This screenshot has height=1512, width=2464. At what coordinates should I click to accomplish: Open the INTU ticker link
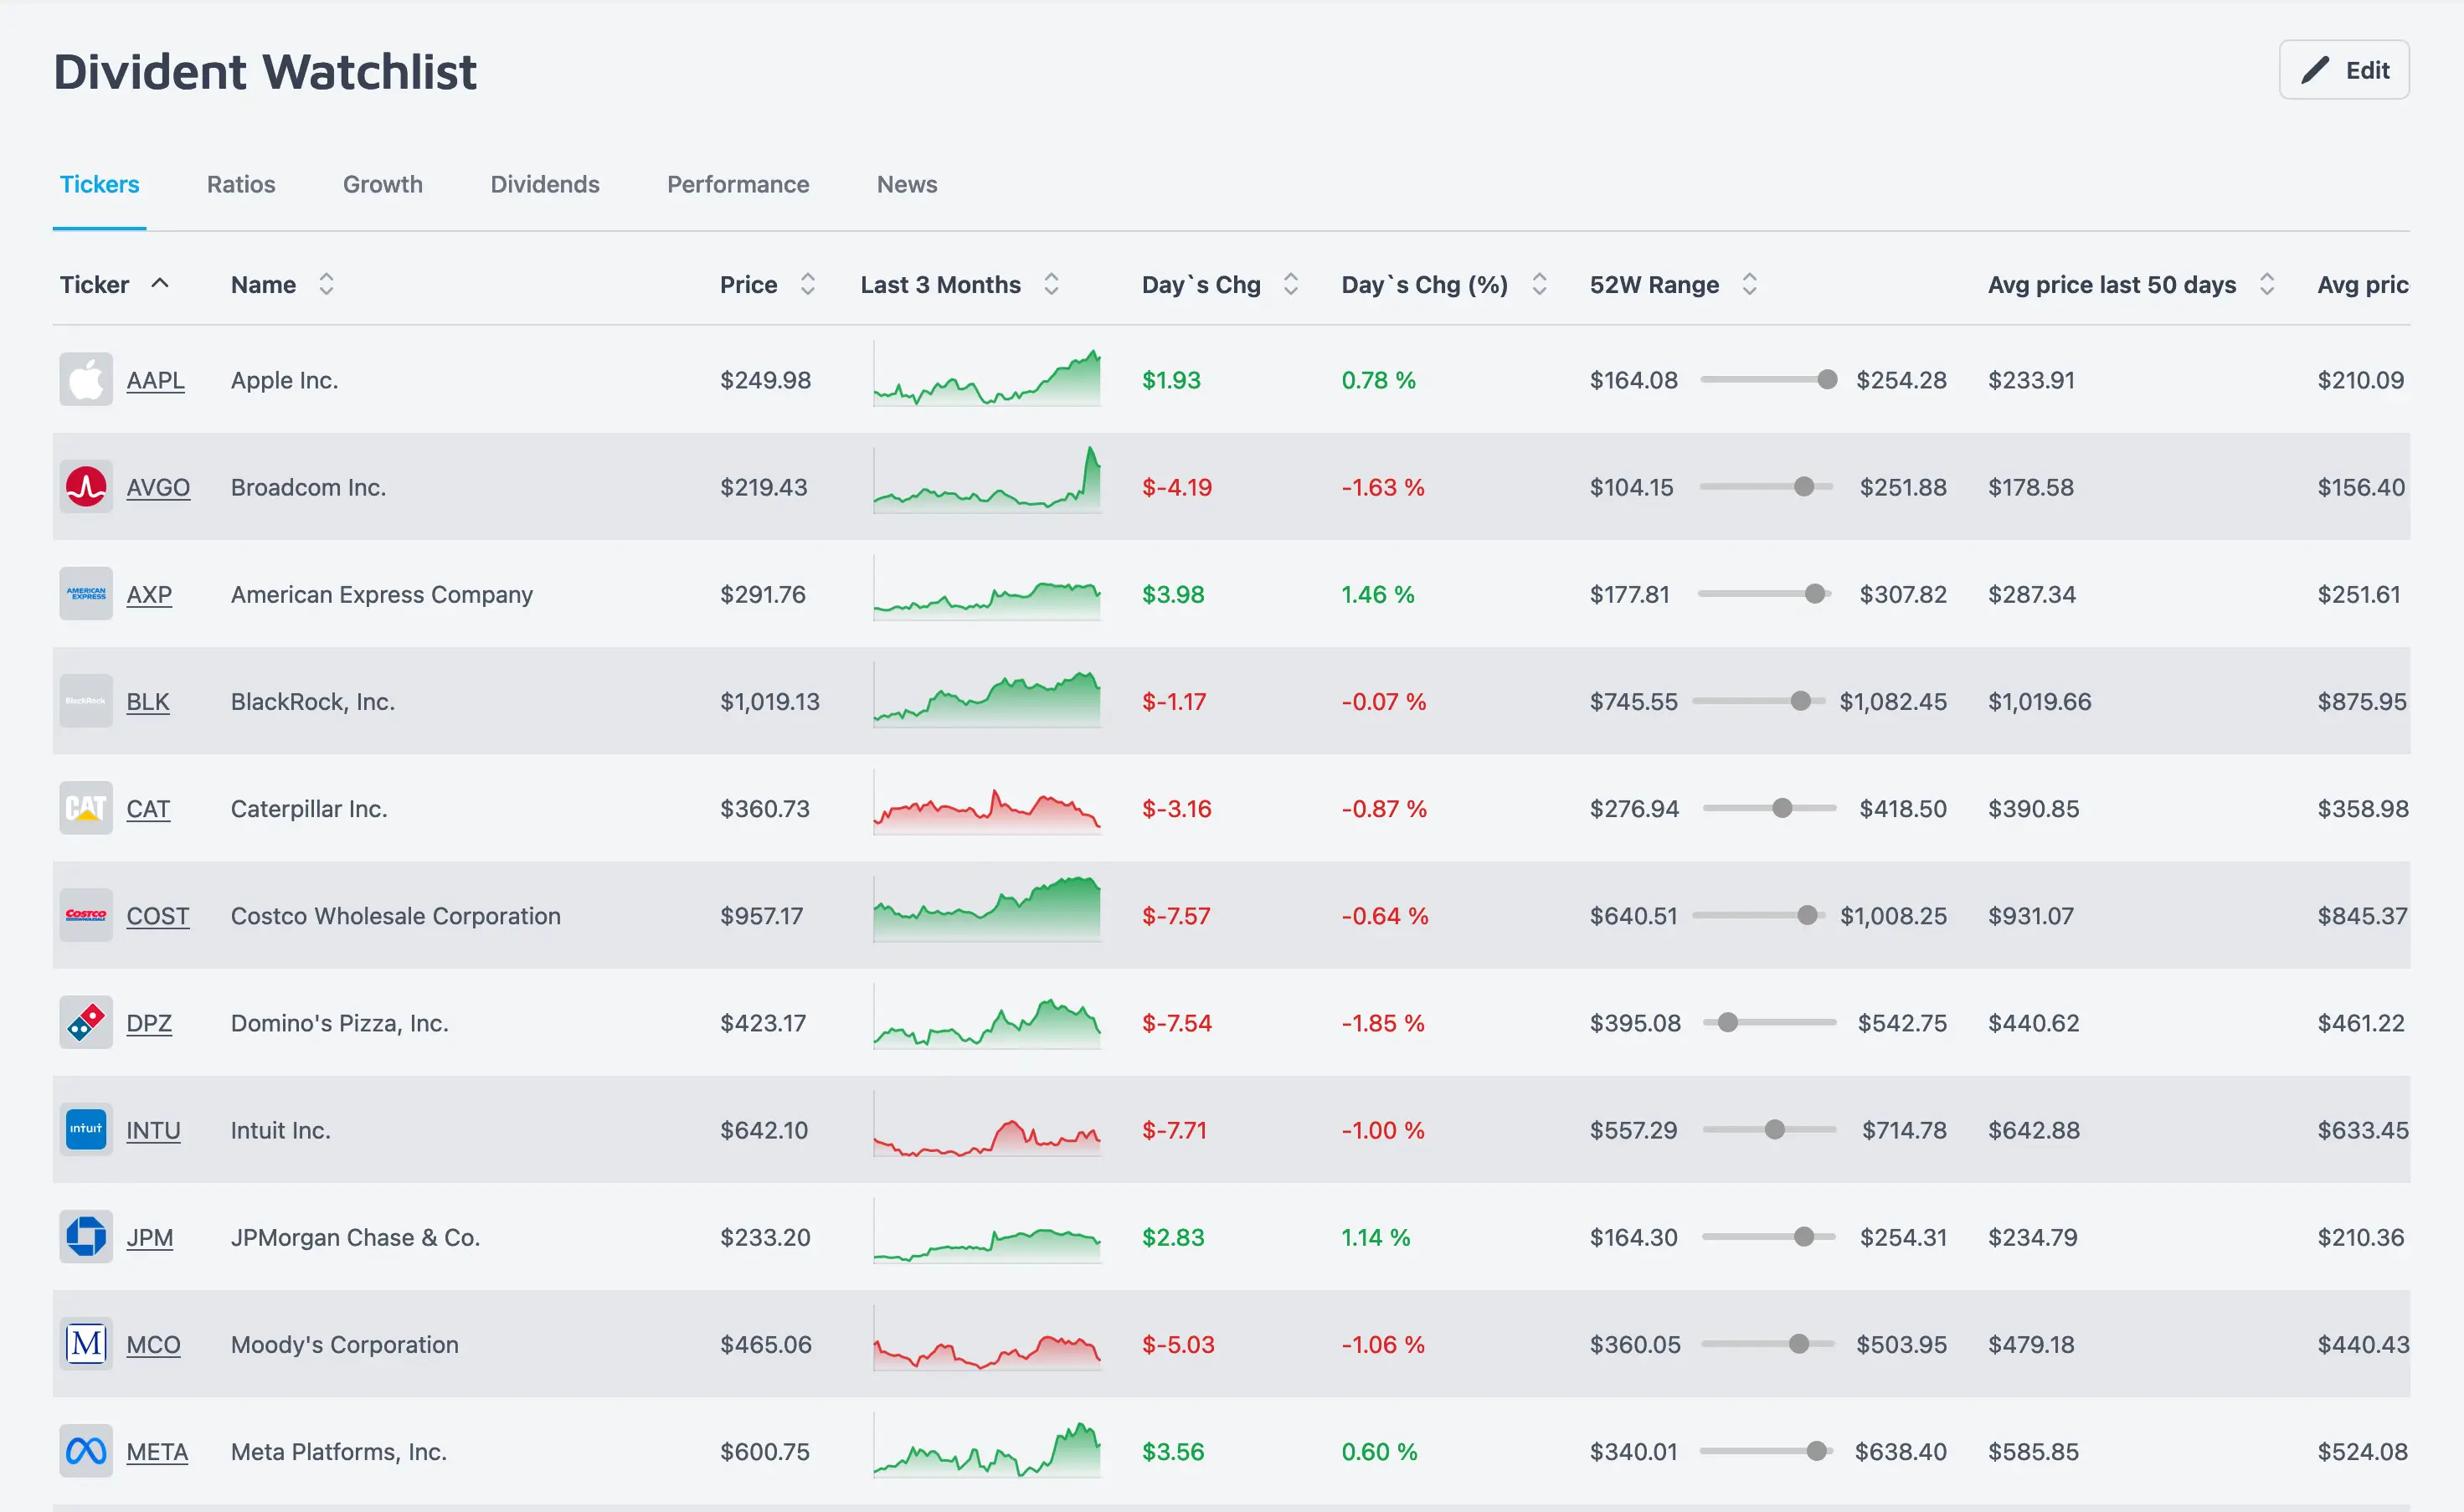[x=153, y=1129]
